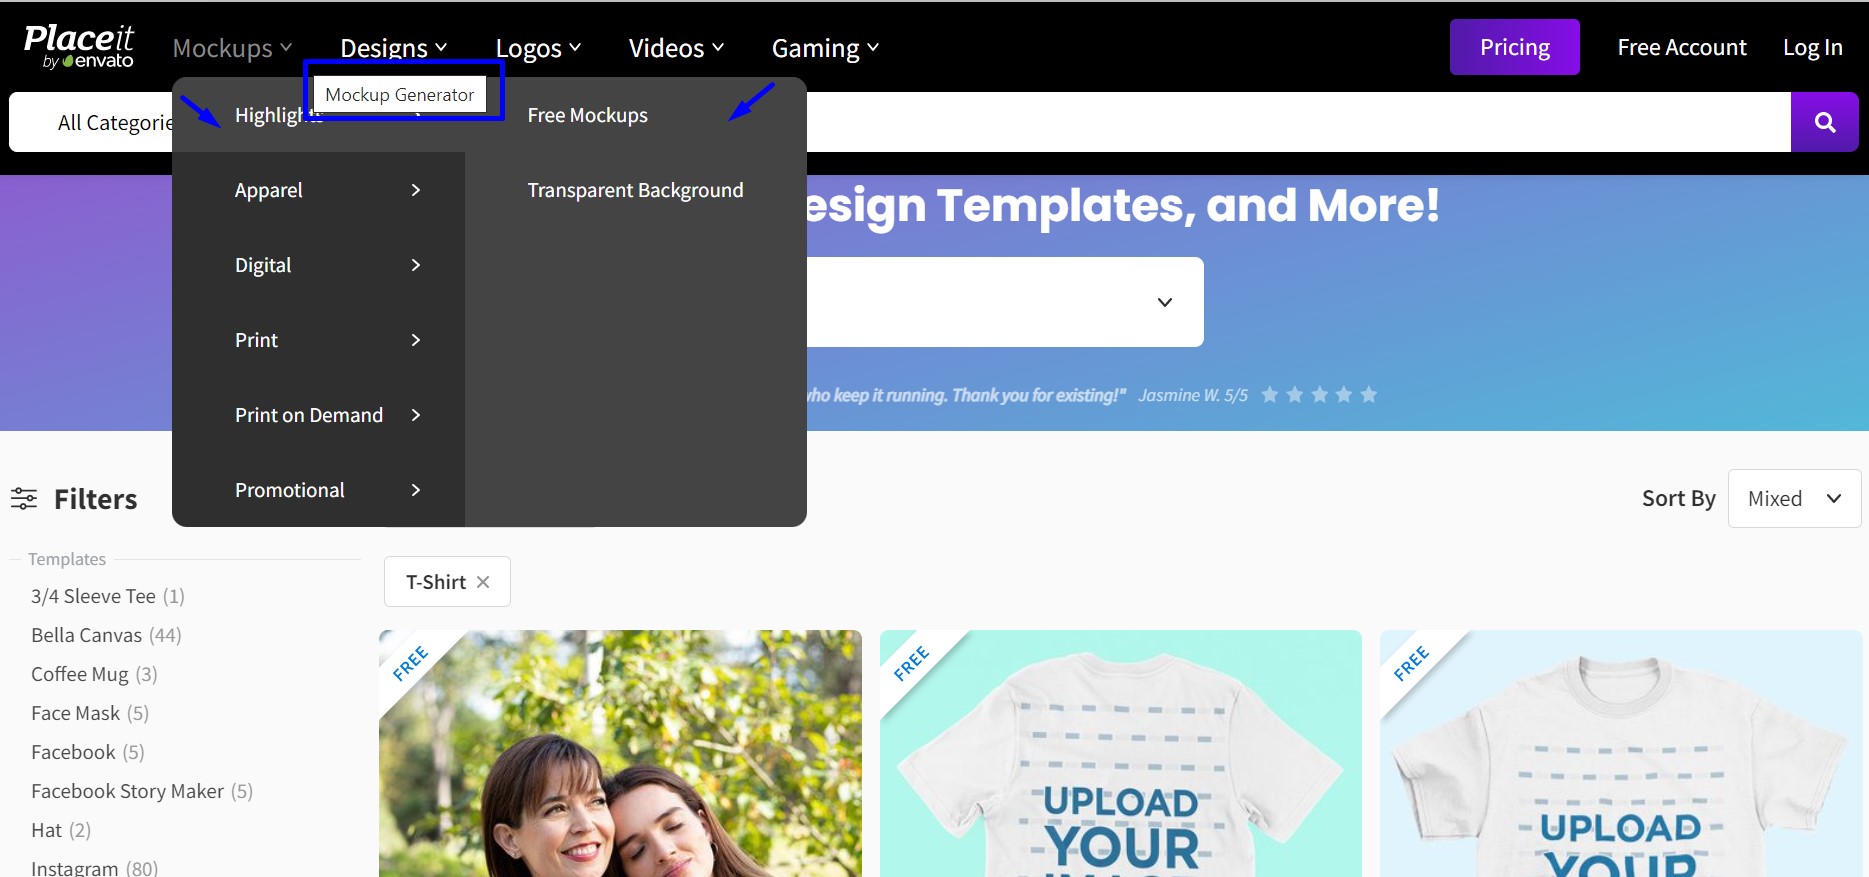The image size is (1869, 877).
Task: Click the Pricing button
Action: click(1514, 47)
